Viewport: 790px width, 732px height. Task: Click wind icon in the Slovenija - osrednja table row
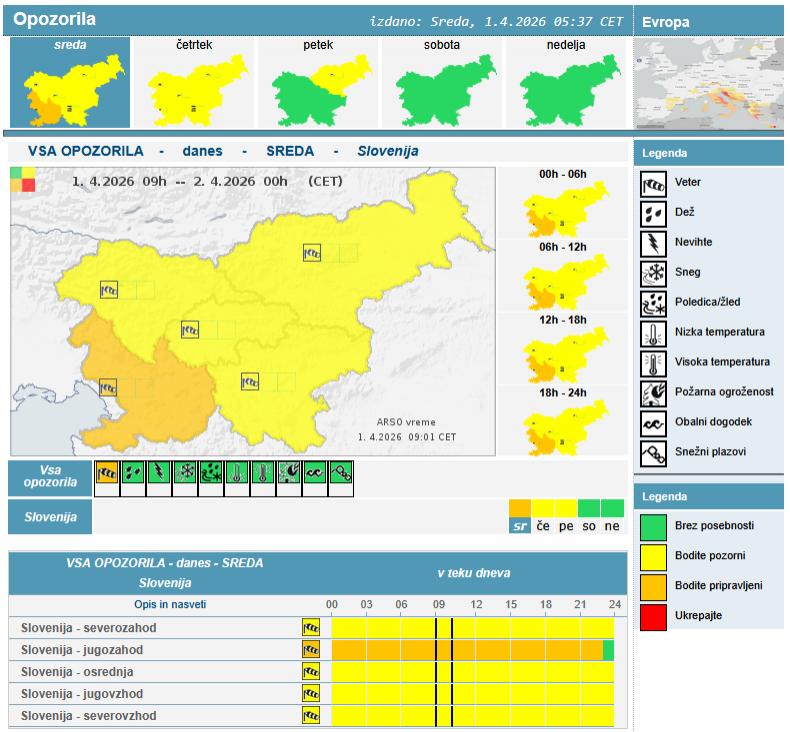[x=311, y=672]
